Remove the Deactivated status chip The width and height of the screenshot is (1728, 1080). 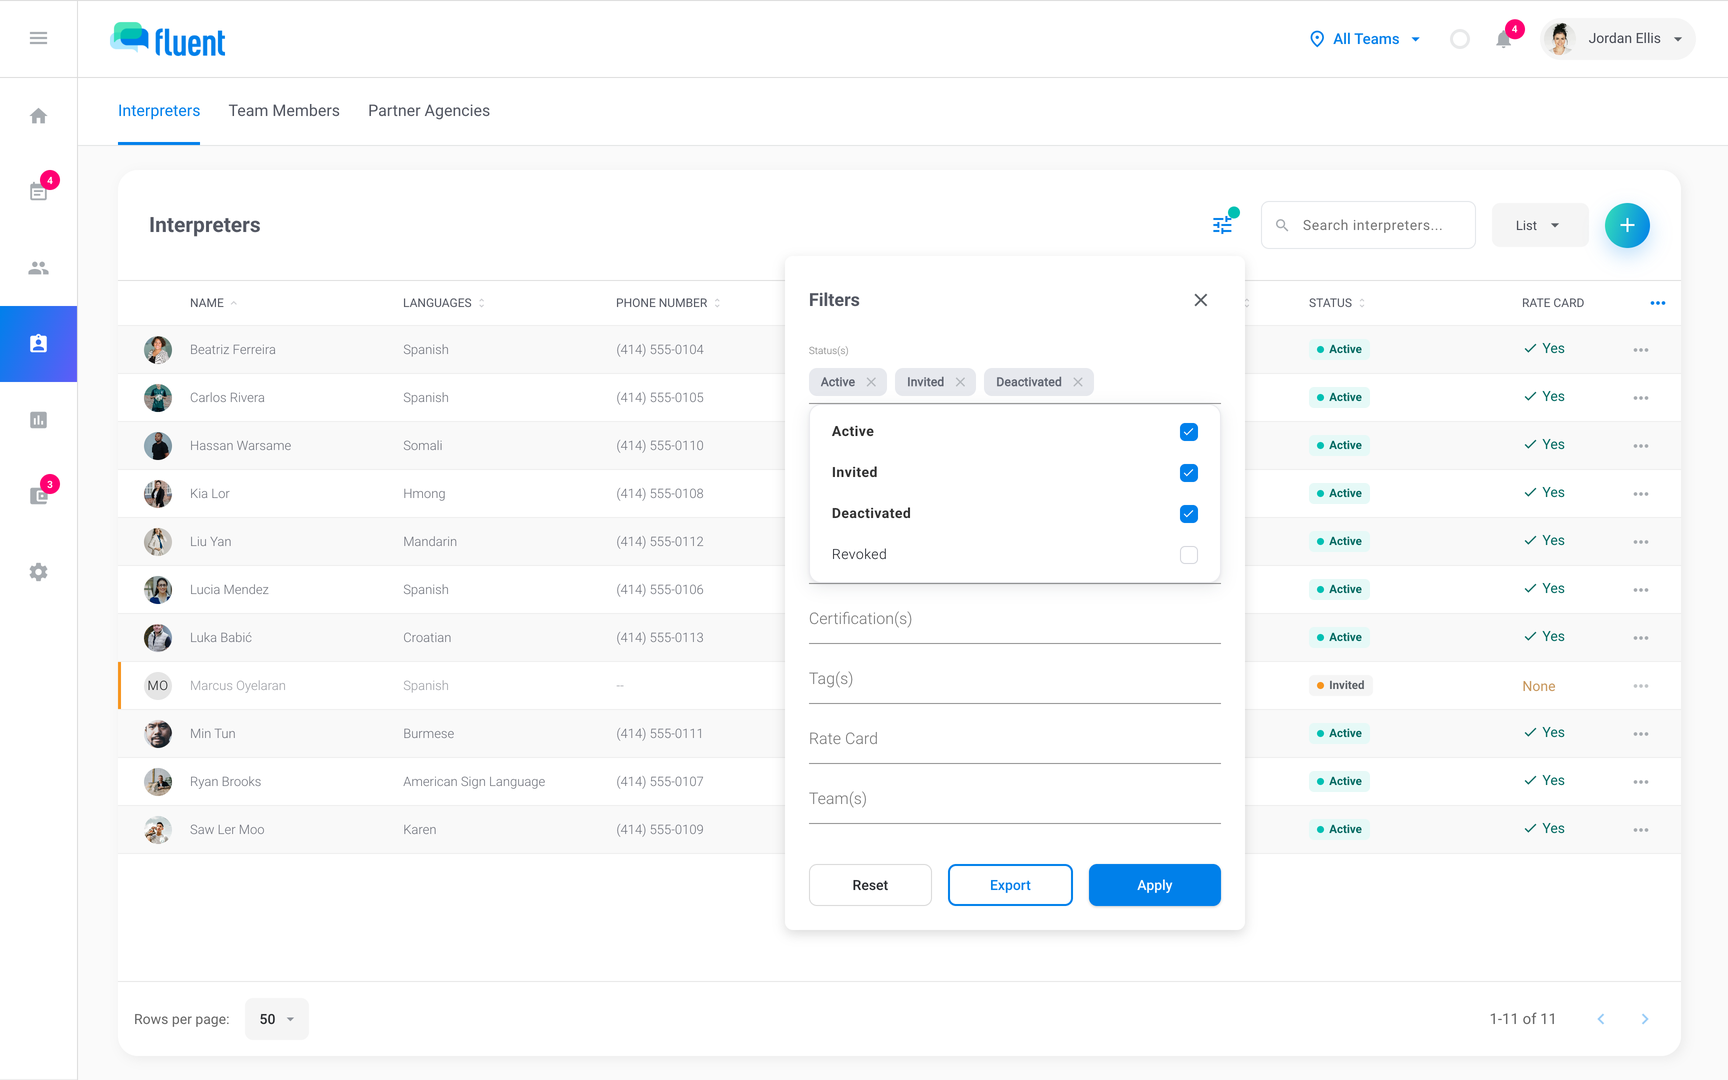coord(1077,382)
